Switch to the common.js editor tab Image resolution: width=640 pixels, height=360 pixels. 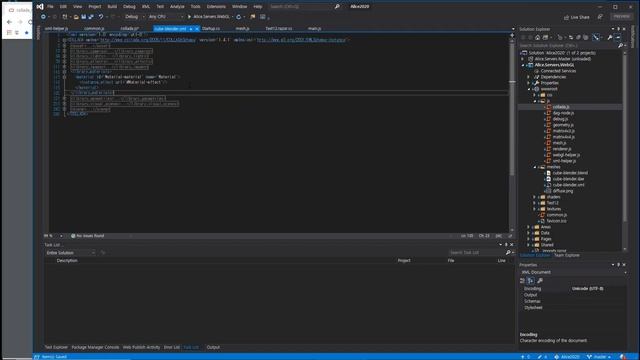94,29
